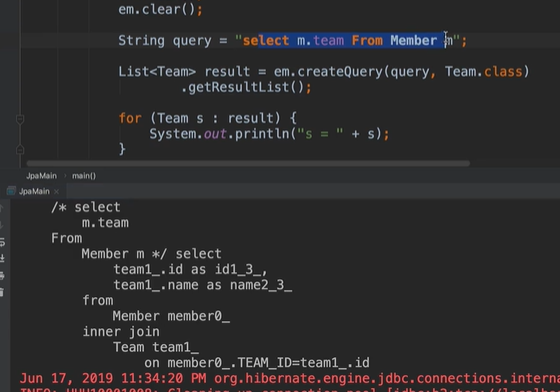Click JpaMain in the breadcrumb bar

41,176
